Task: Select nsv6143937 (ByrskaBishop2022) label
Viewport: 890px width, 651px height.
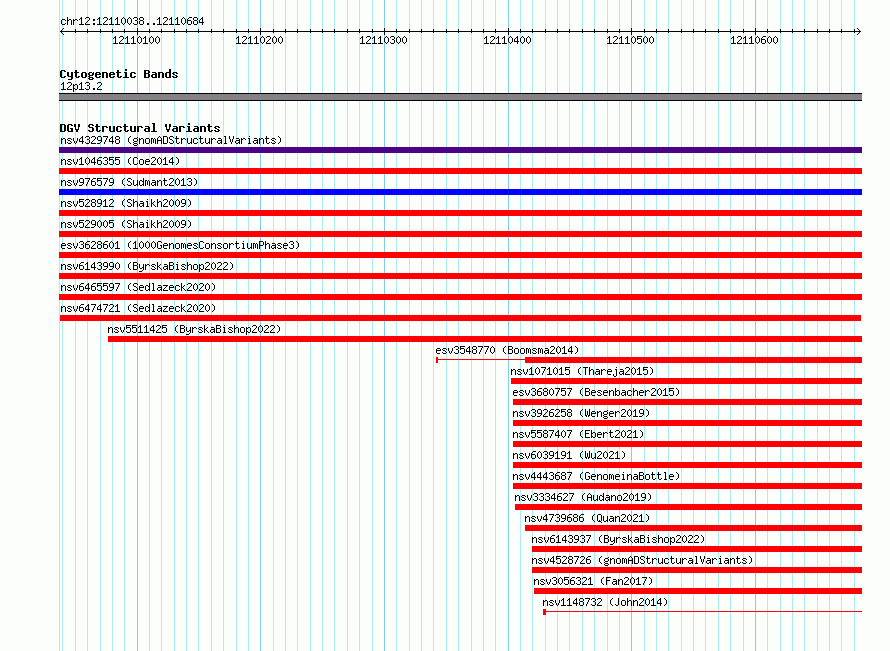Action: tap(618, 539)
